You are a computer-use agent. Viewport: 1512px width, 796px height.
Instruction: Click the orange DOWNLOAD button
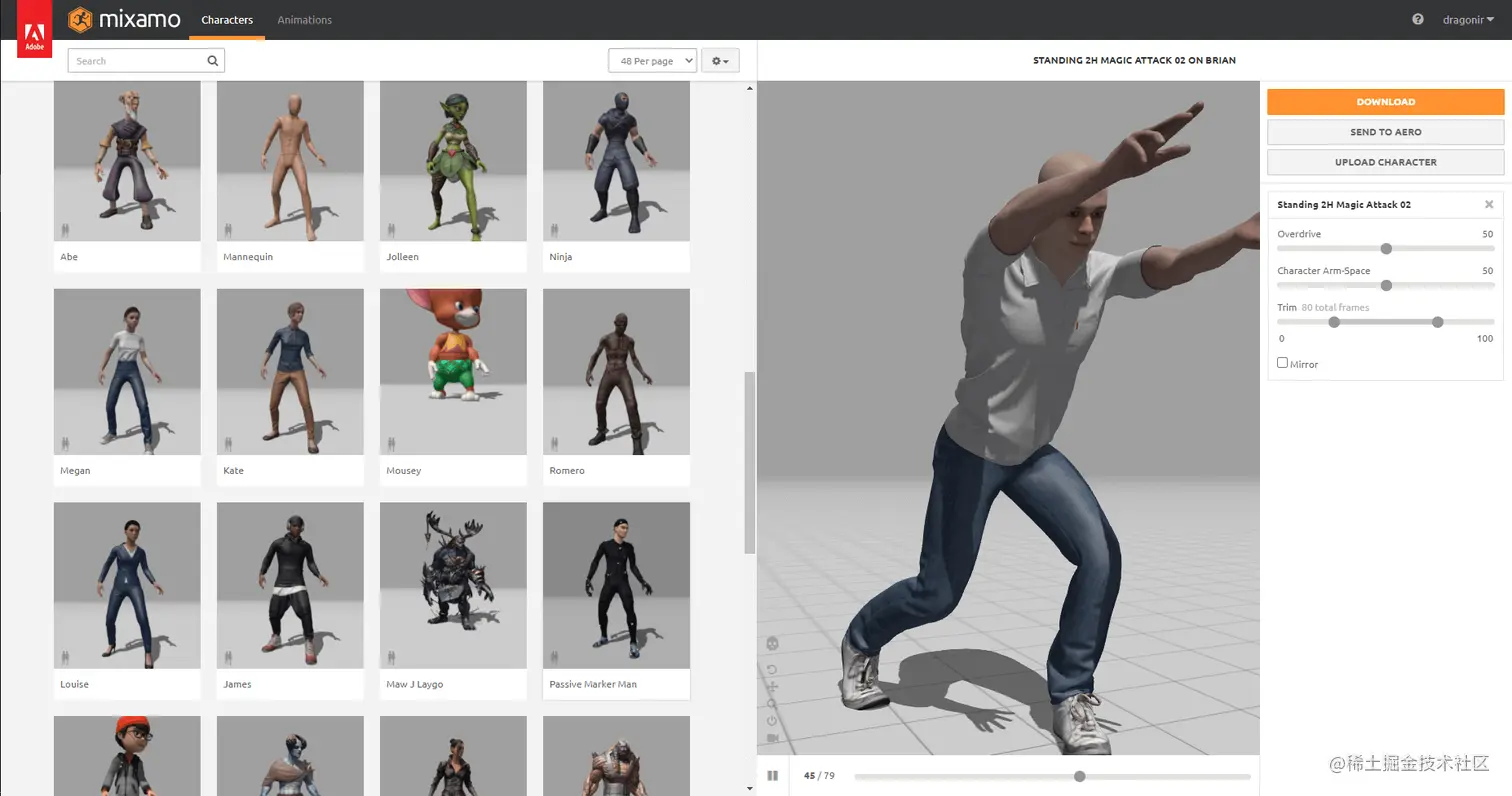1385,102
